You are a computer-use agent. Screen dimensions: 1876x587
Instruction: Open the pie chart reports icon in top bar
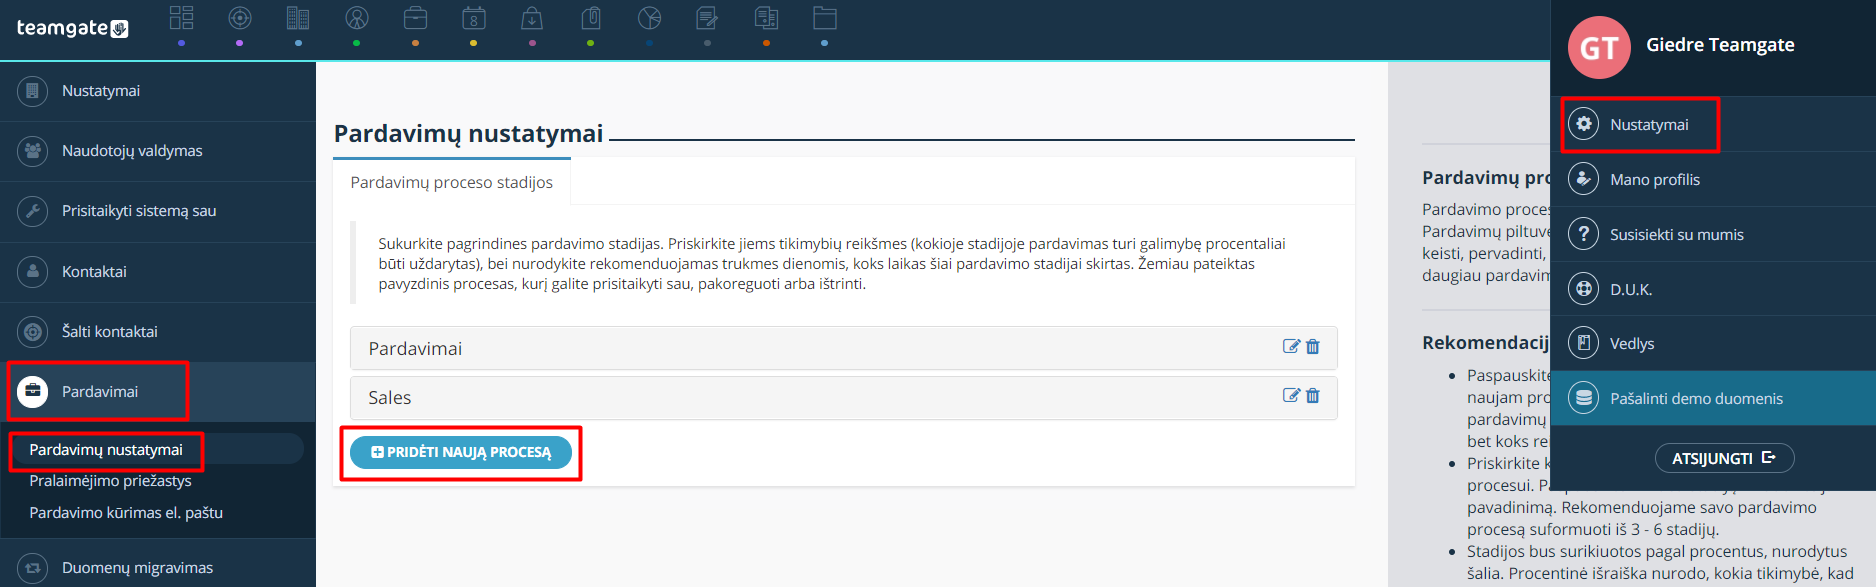[x=649, y=18]
